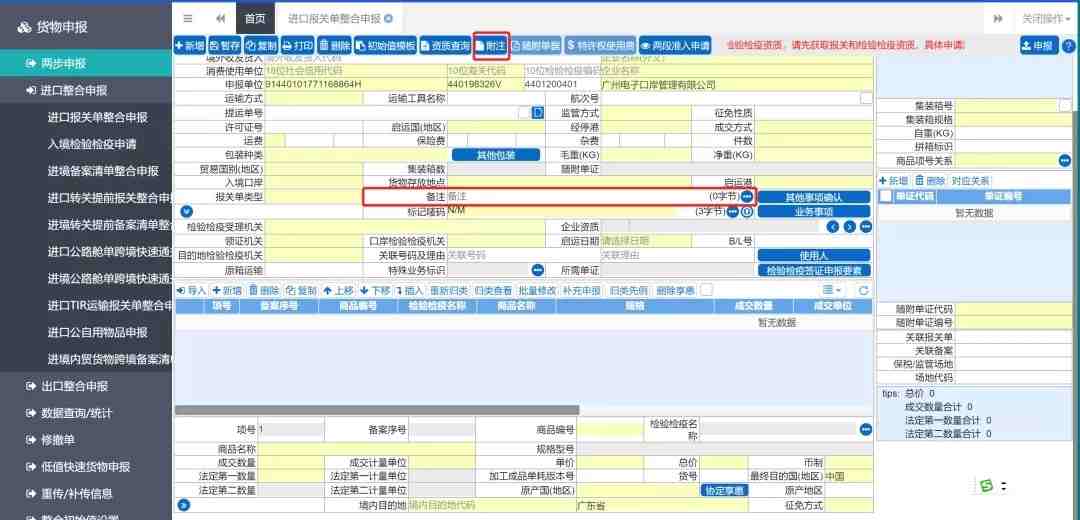
Task: Open 进口报关单整合申报 in the sidebar
Action: (98, 117)
